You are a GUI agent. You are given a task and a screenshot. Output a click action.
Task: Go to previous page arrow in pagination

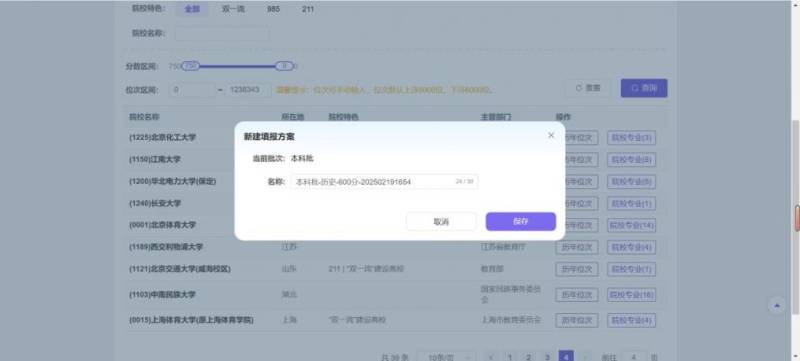pos(491,357)
